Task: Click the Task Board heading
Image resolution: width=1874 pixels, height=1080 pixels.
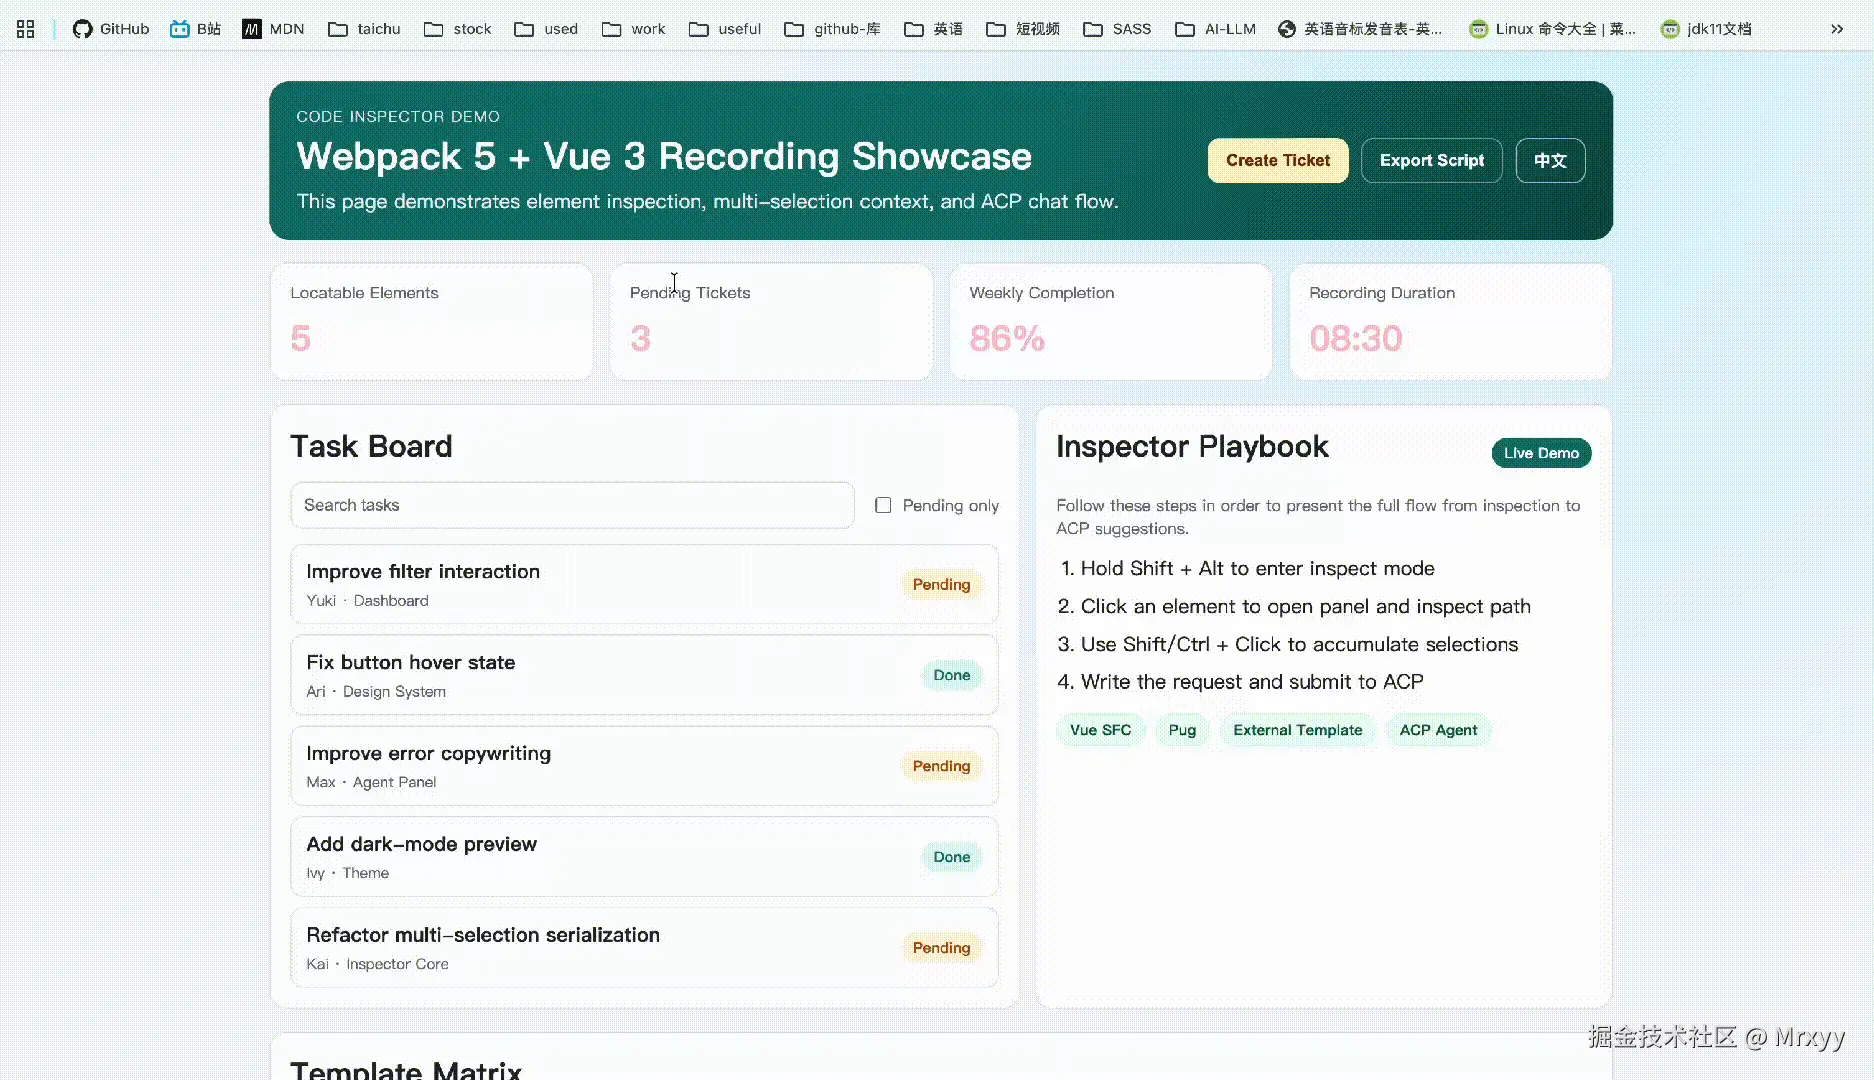Action: coord(371,446)
